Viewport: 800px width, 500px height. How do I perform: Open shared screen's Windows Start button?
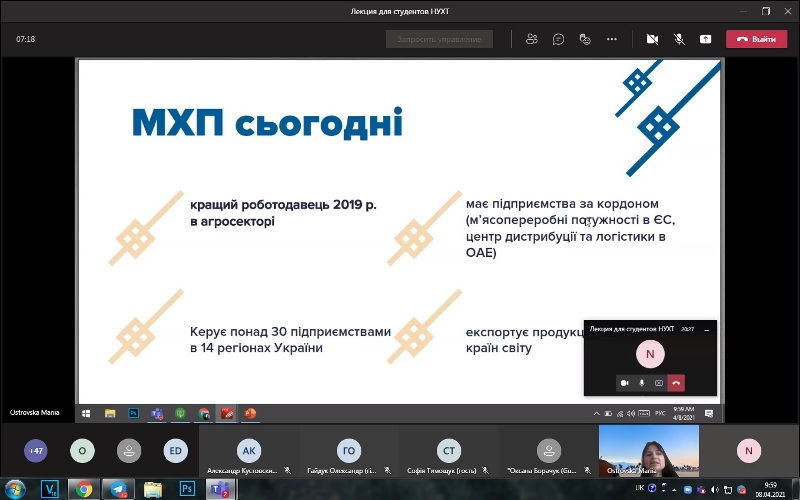point(86,413)
